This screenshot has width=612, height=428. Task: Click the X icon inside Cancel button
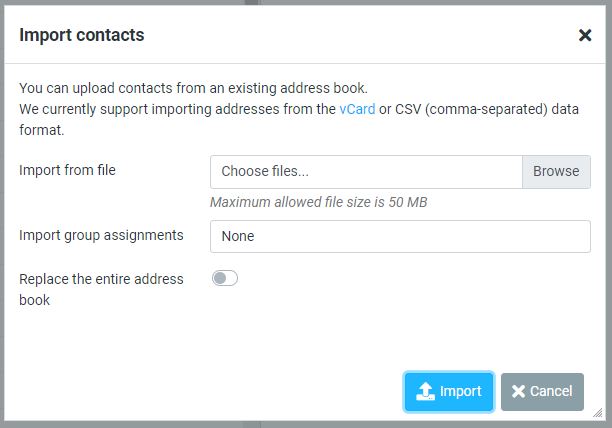point(518,391)
